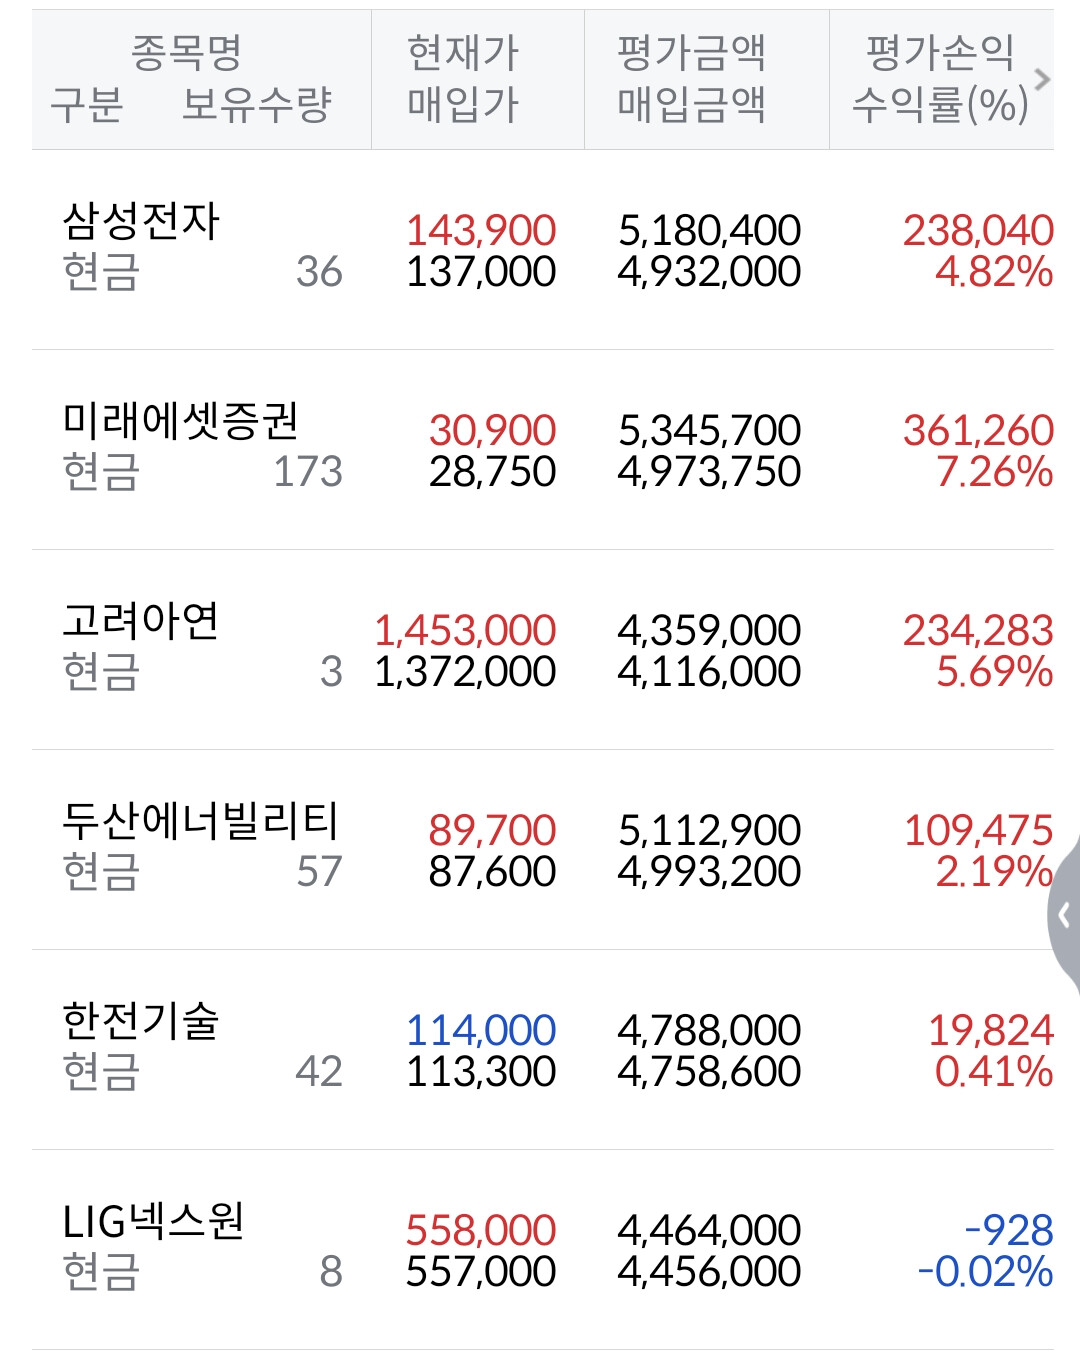
Task: Tap the 평가금액 column header
Action: click(x=691, y=53)
